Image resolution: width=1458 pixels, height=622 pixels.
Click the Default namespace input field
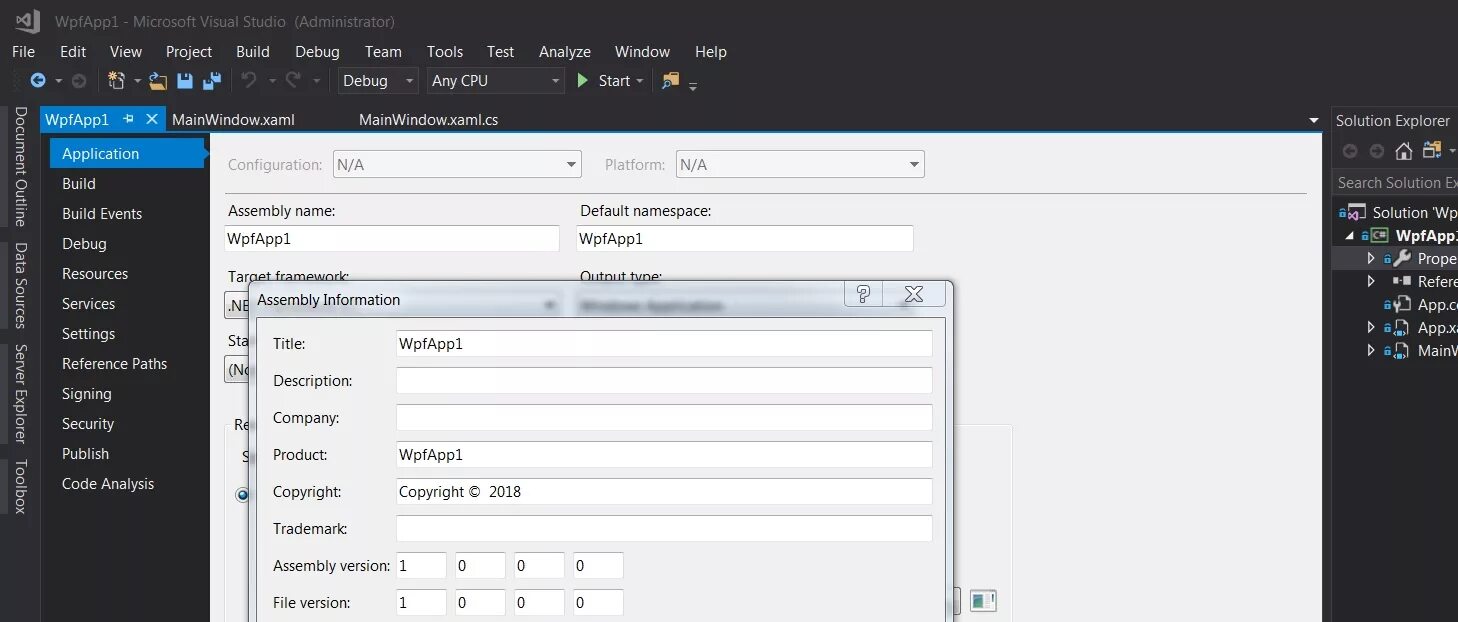tap(745, 238)
